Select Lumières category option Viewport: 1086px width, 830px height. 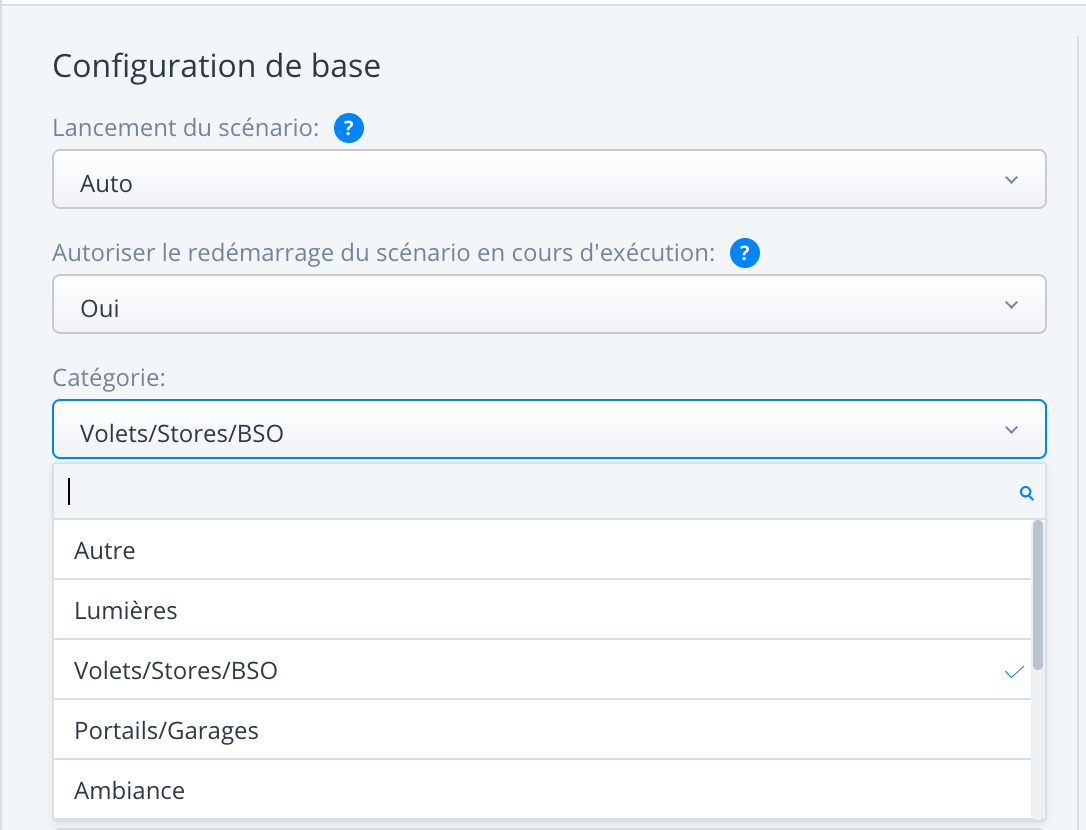pyautogui.click(x=542, y=610)
